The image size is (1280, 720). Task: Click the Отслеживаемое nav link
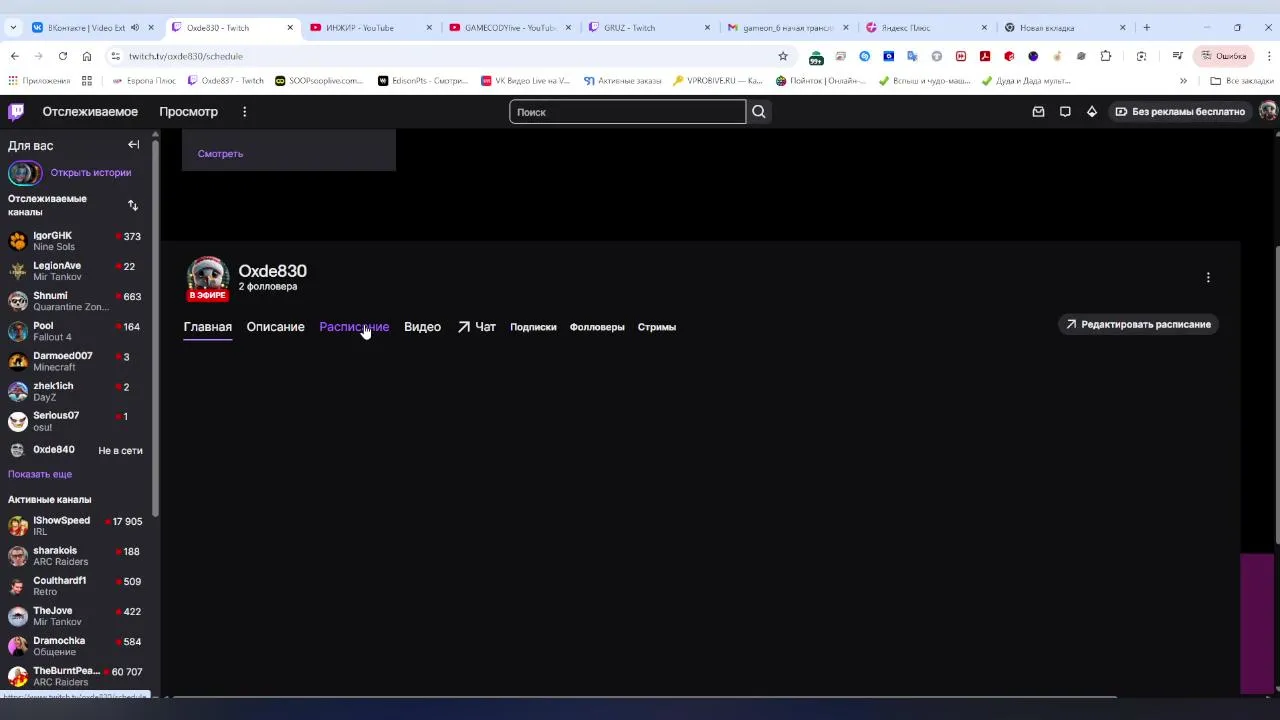coord(90,112)
